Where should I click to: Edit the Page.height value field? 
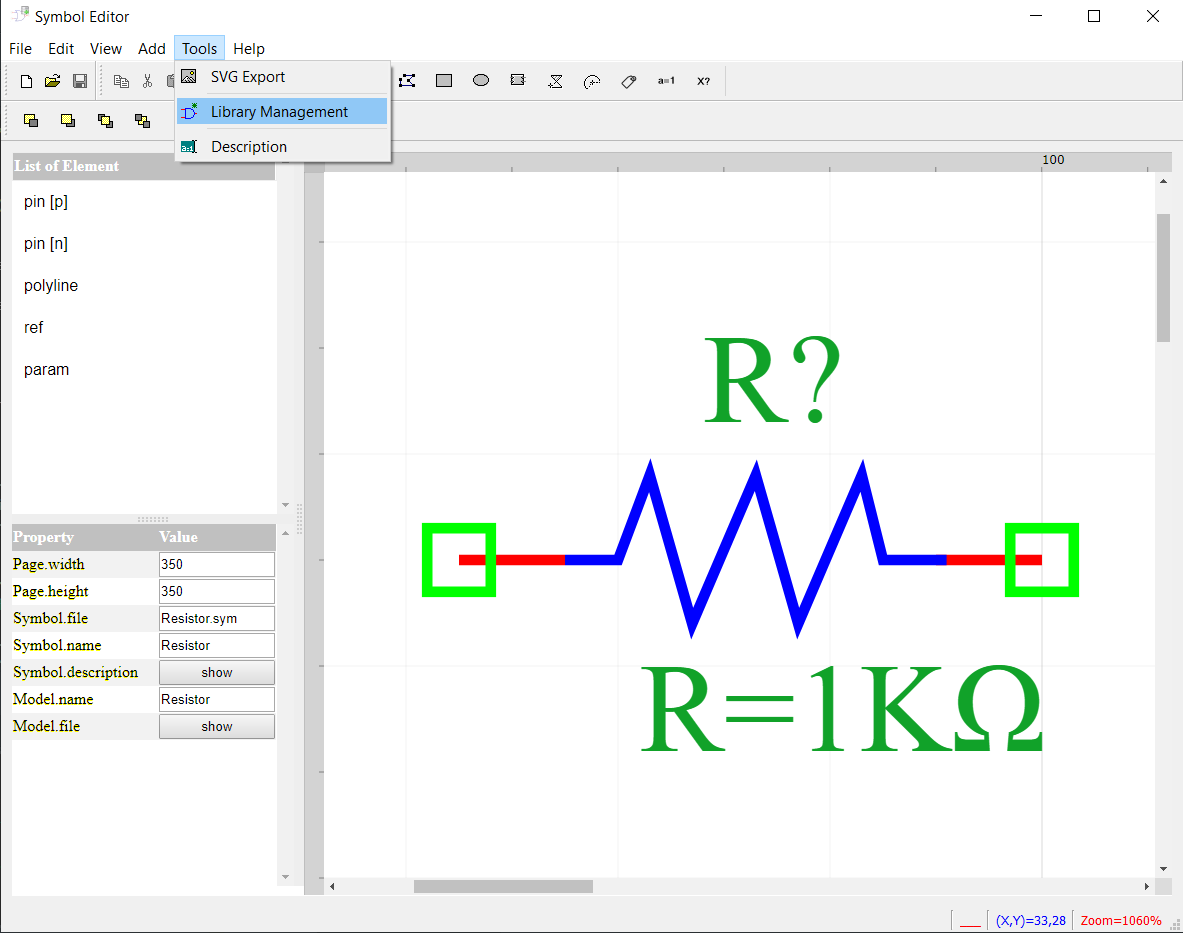coord(217,591)
